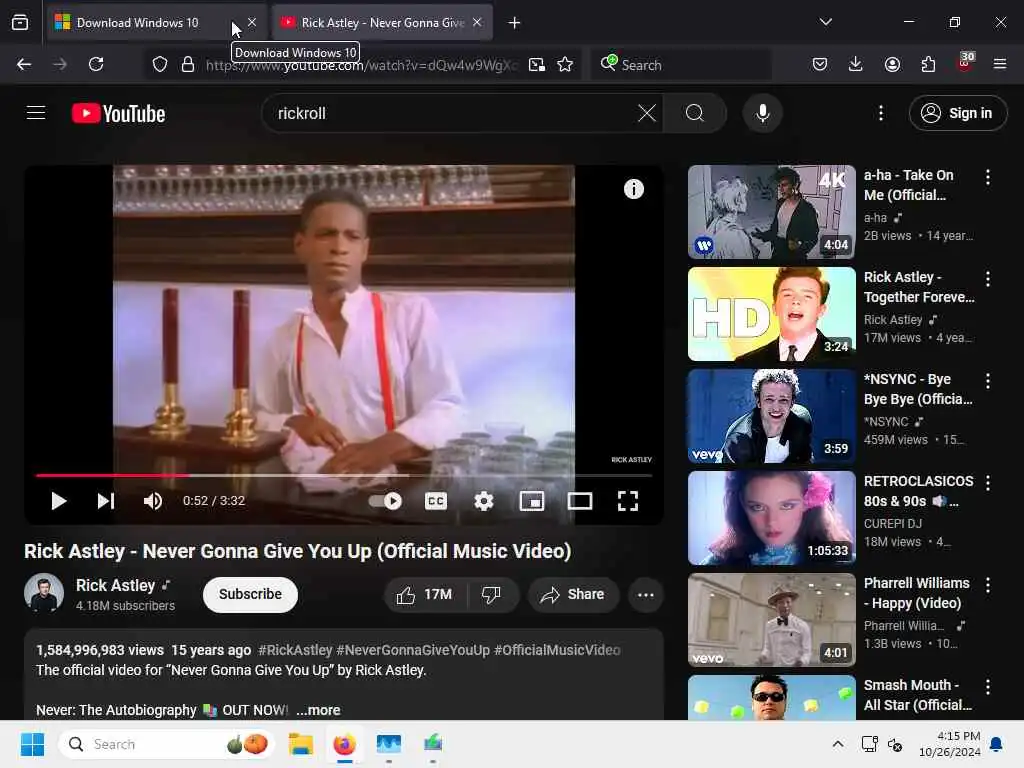
Task: Skip to the next video
Action: pyautogui.click(x=106, y=501)
